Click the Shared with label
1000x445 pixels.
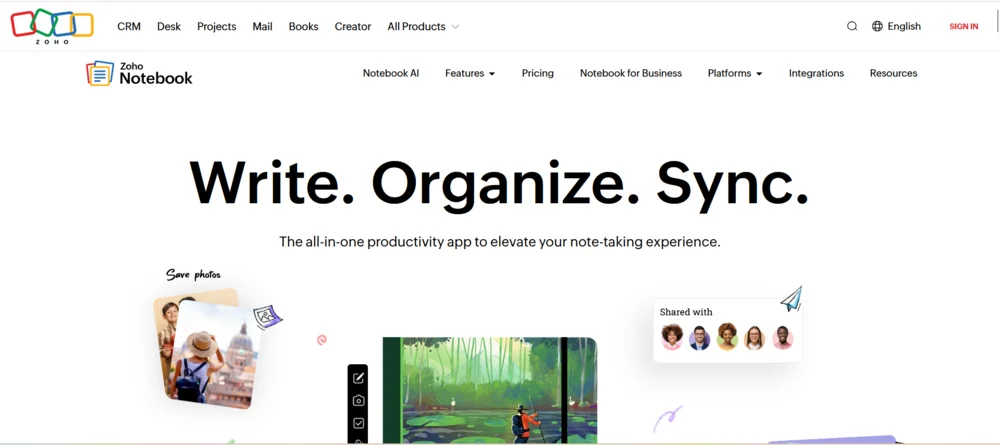pyautogui.click(x=686, y=312)
